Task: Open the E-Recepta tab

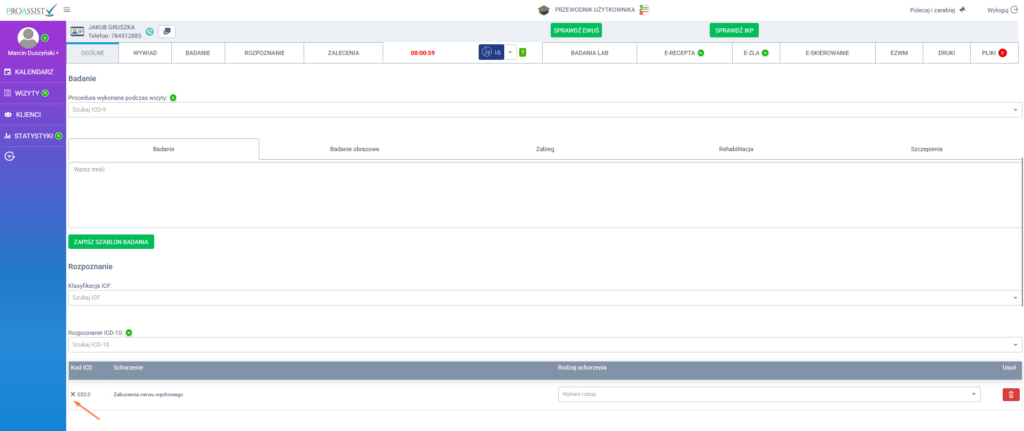Action: point(684,52)
